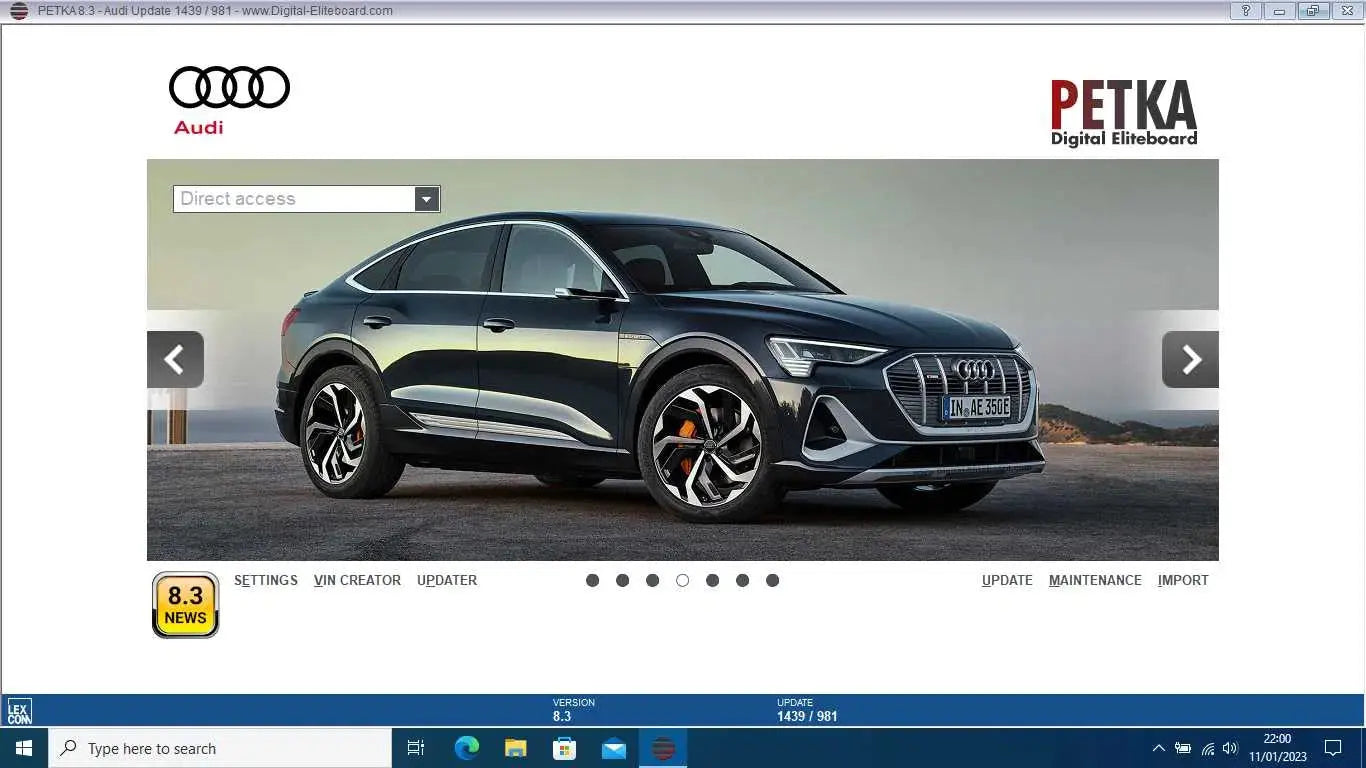
Task: Open help via the title bar question mark
Action: tap(1244, 11)
